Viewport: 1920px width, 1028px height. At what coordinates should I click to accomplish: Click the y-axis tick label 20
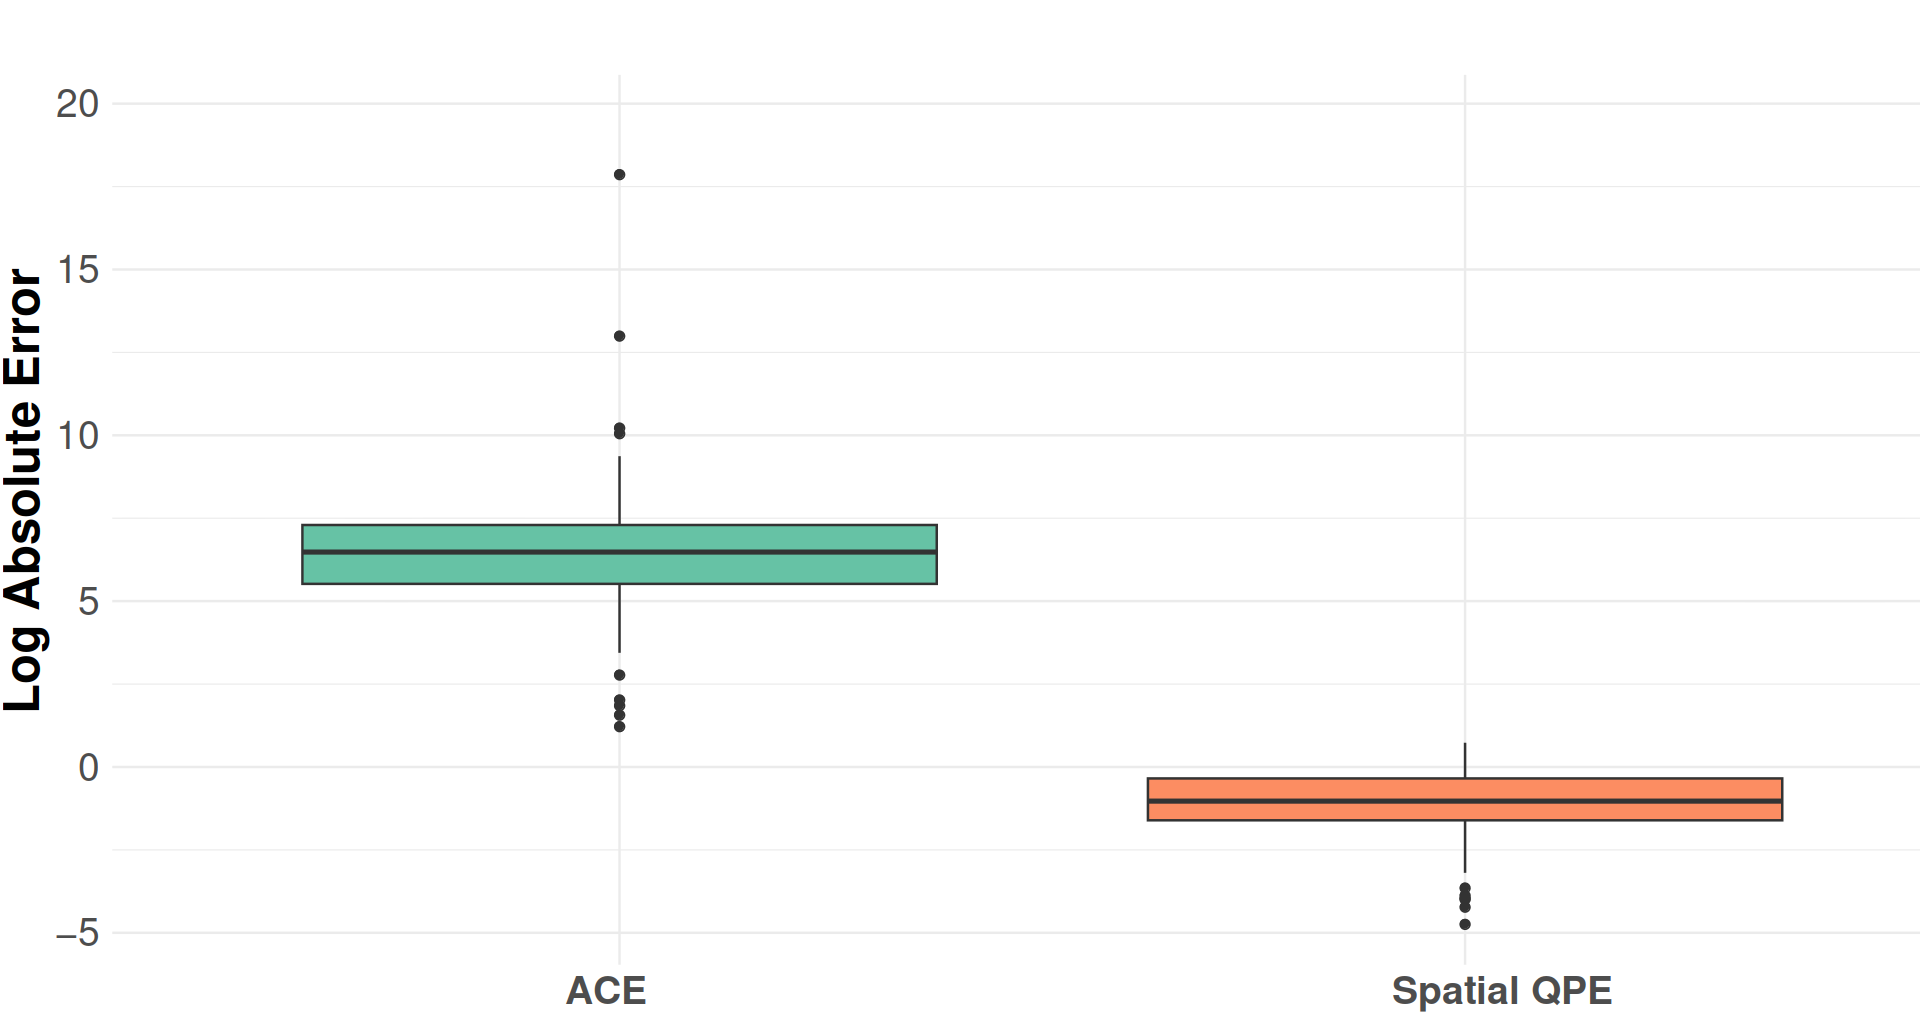coord(78,104)
